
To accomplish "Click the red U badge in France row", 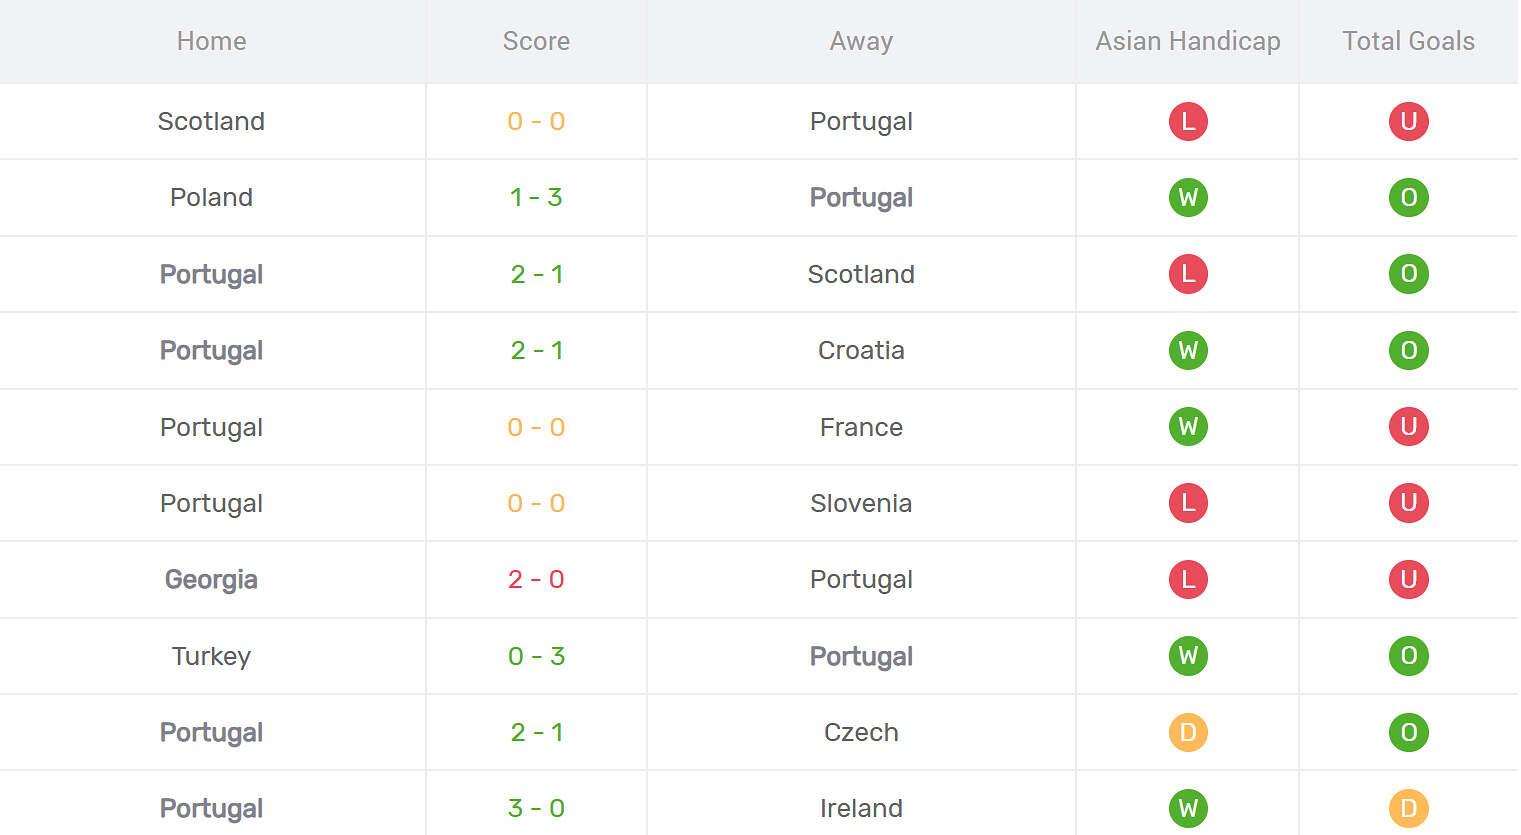I will tap(1408, 427).
